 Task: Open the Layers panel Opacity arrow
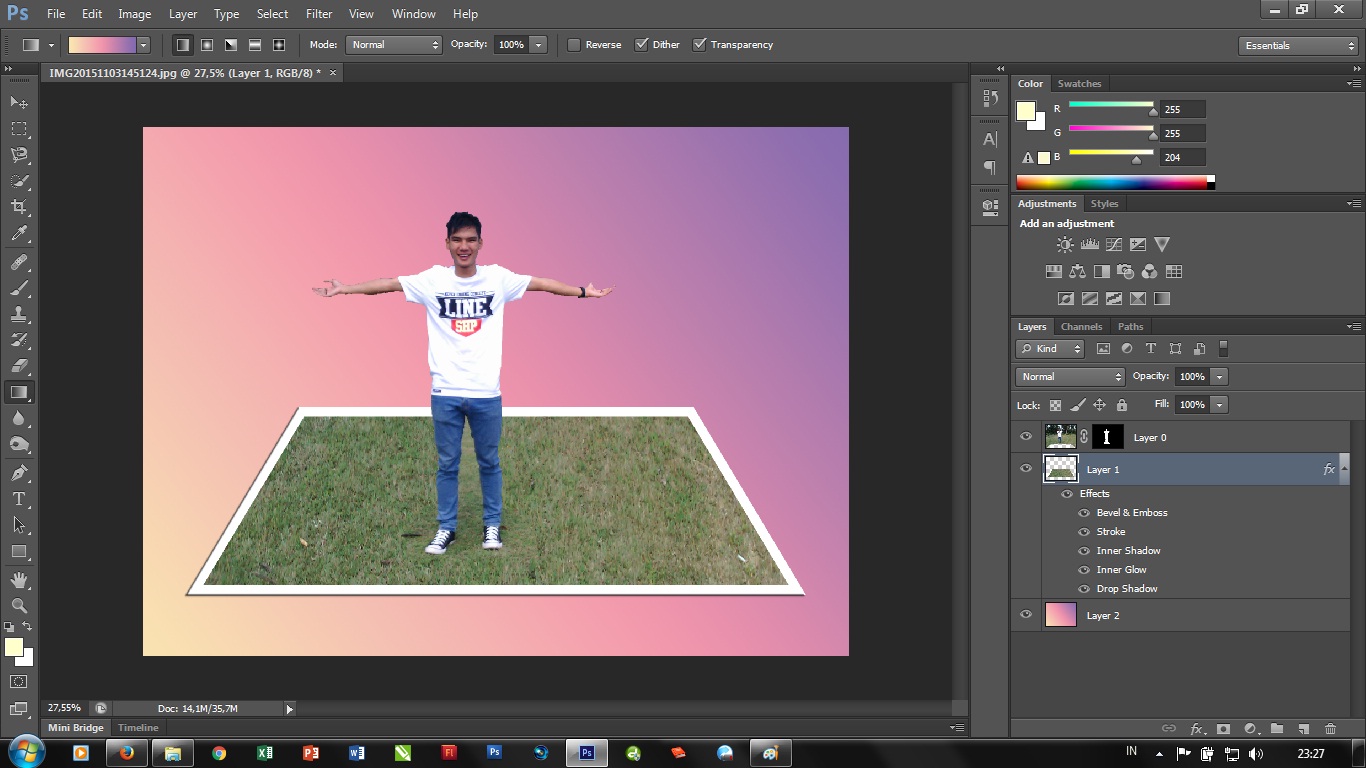point(1219,377)
